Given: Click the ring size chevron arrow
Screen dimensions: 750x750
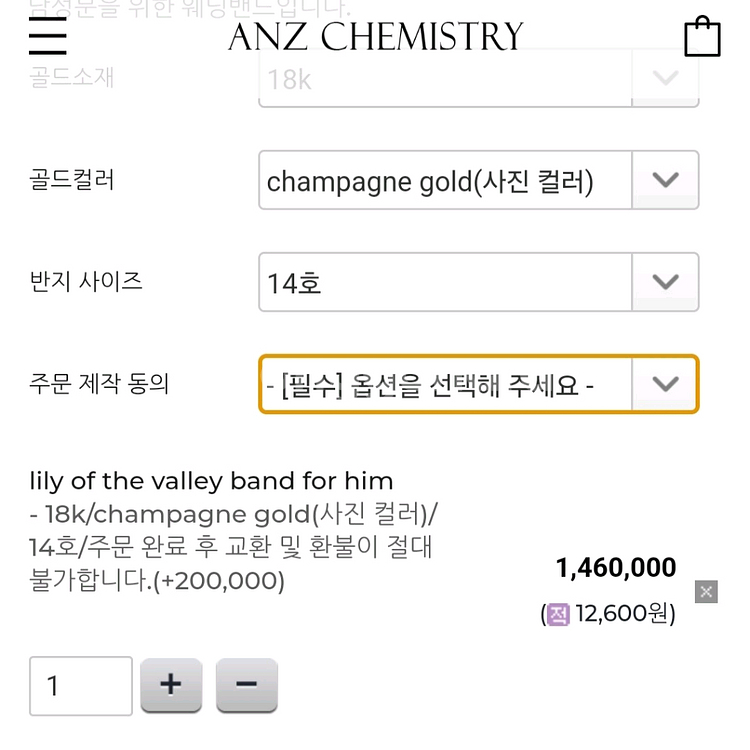Looking at the screenshot, I should coord(665,282).
